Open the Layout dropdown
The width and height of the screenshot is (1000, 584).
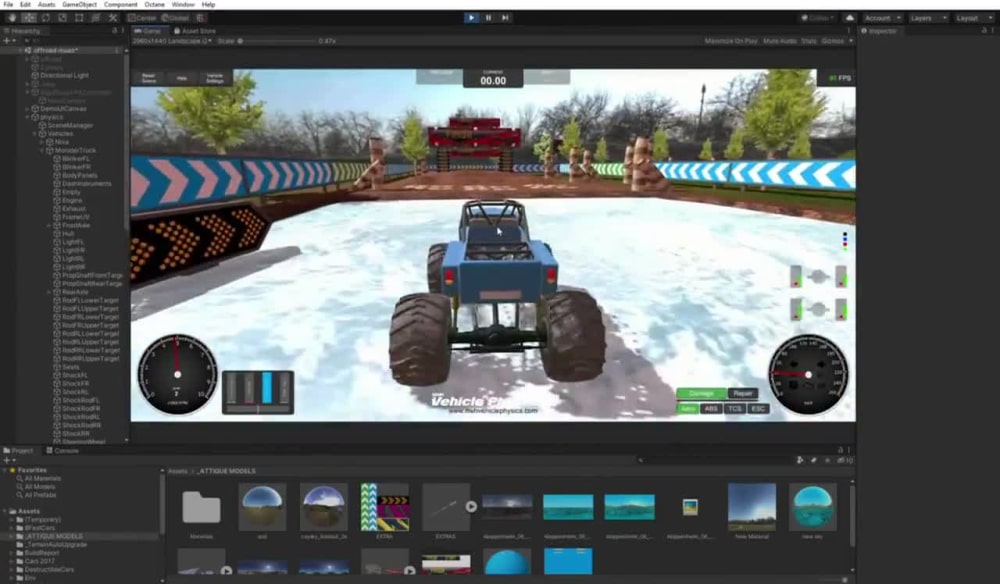tap(974, 18)
